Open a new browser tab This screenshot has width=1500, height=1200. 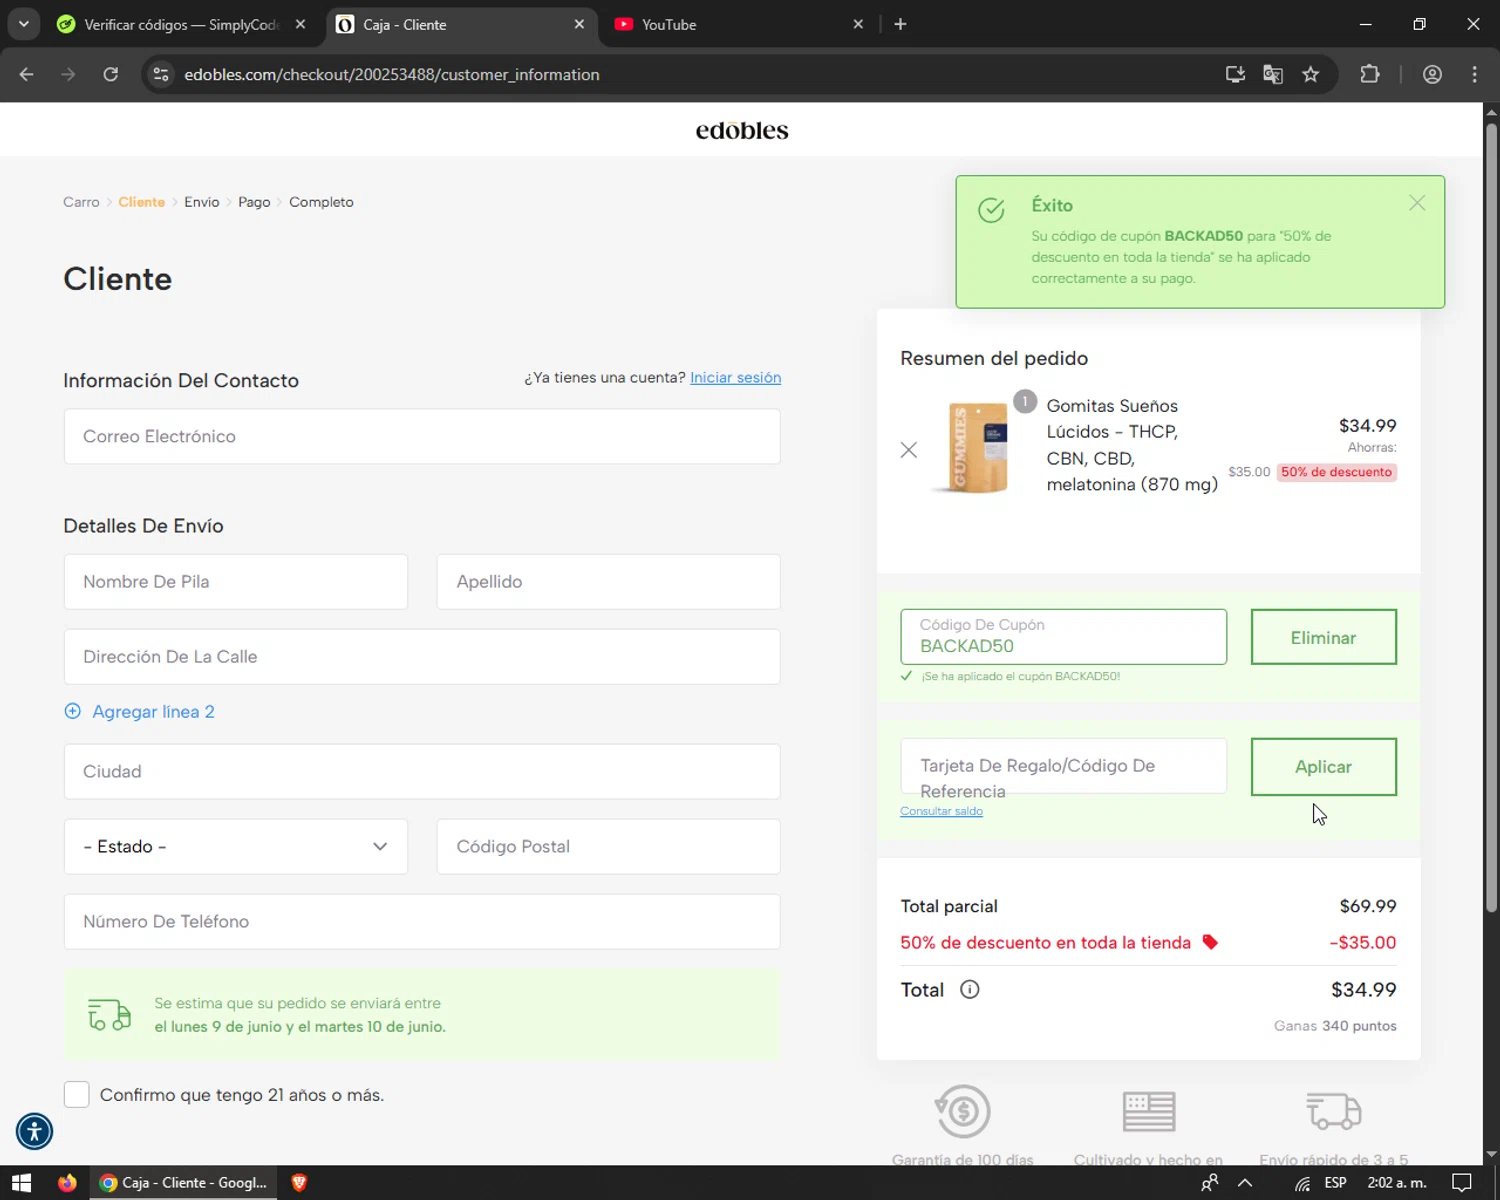pyautogui.click(x=900, y=24)
